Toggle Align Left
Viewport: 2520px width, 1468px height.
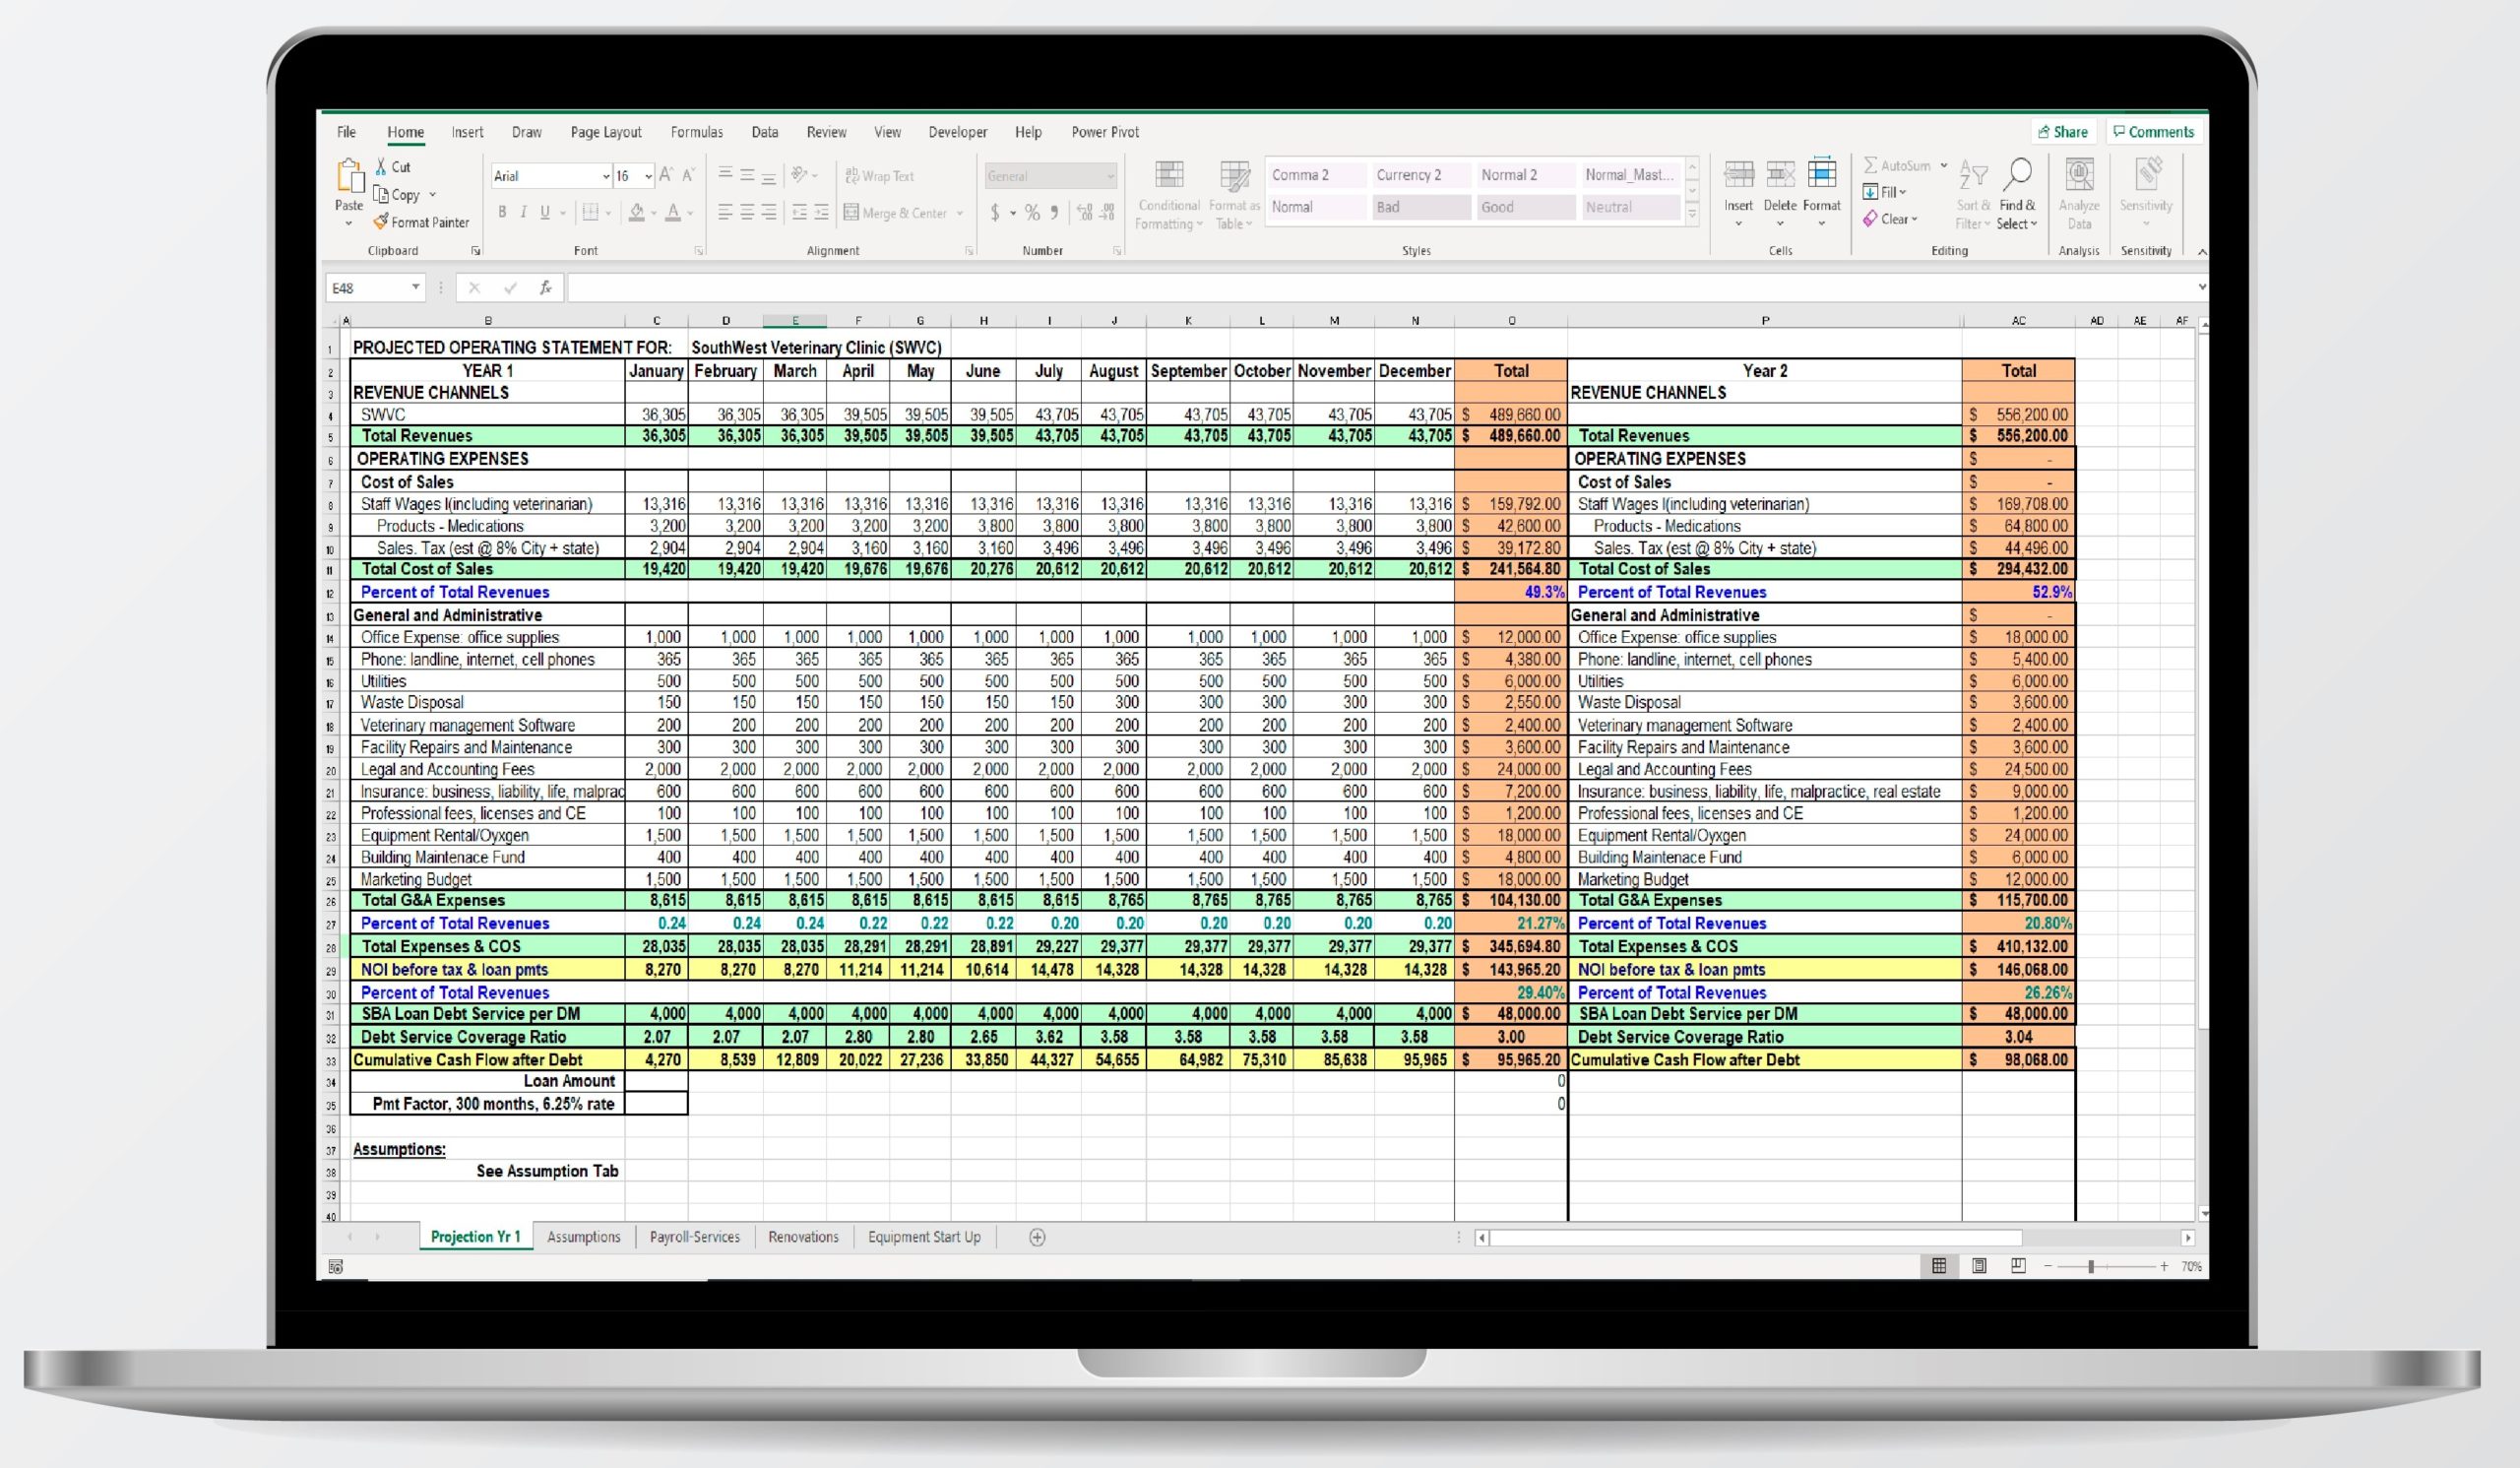[726, 212]
